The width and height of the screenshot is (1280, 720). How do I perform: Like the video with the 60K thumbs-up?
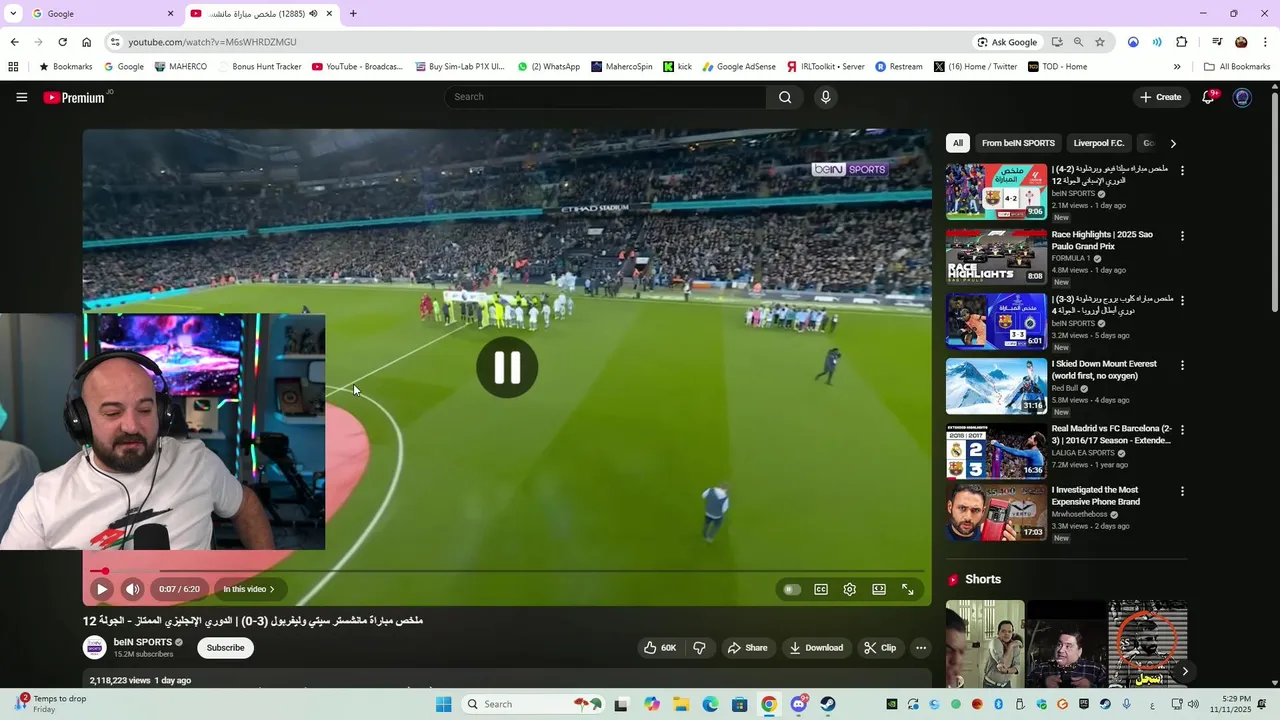coord(660,648)
